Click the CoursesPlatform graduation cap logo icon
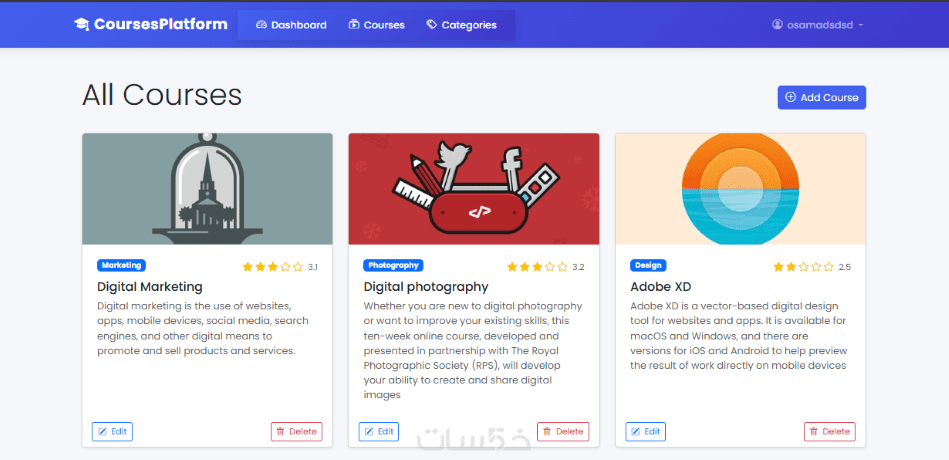The height and width of the screenshot is (460, 949). (x=82, y=24)
